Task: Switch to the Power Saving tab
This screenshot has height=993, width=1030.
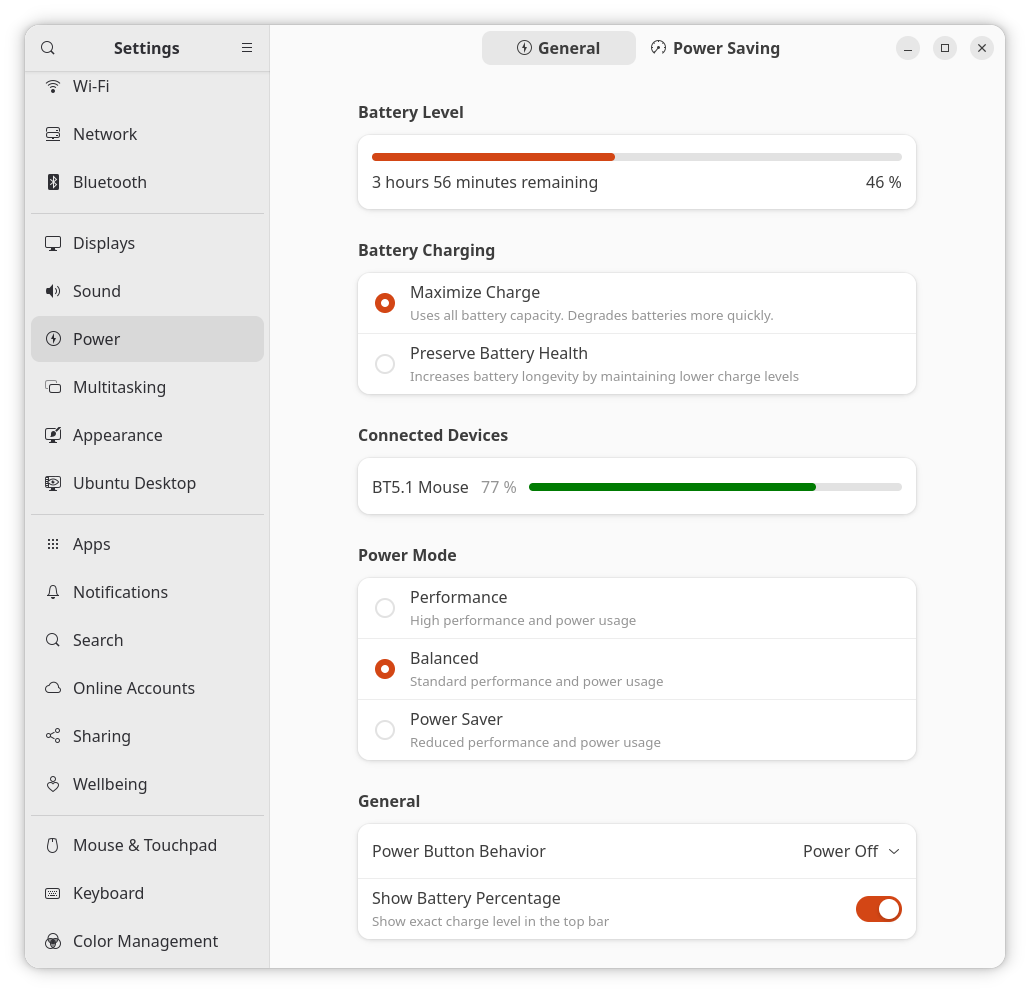Action: [715, 48]
